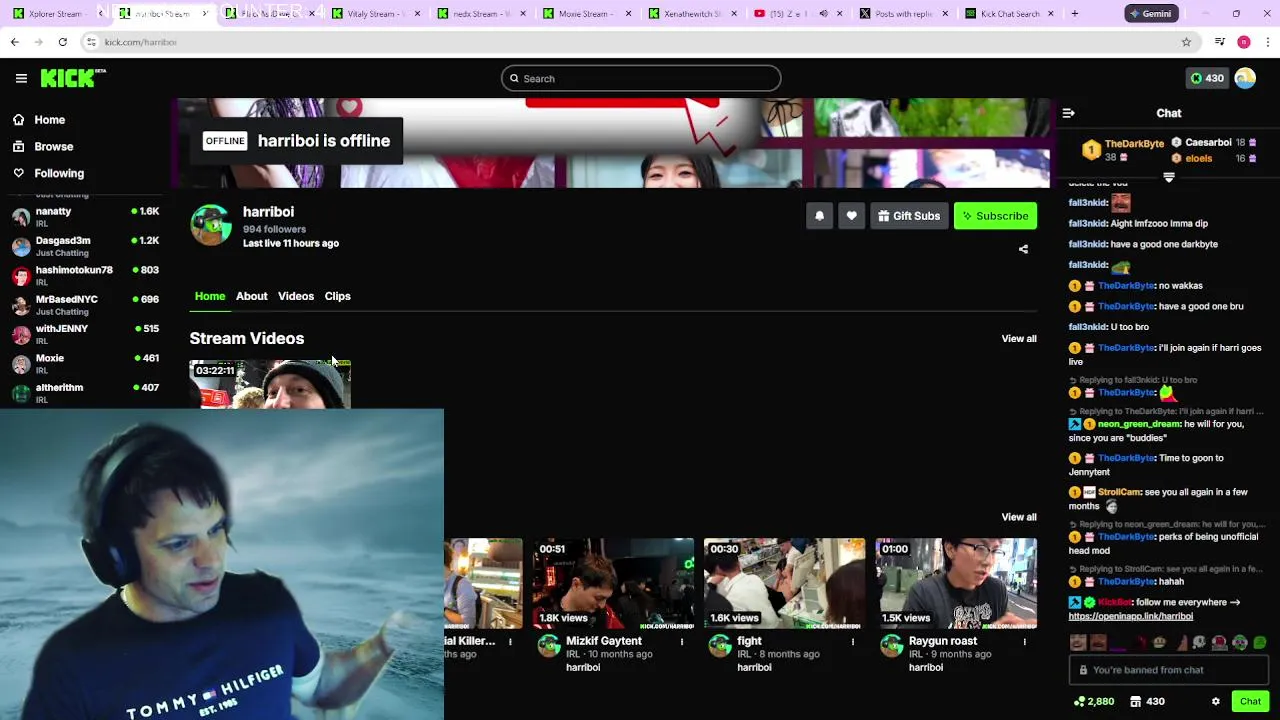1280x720 pixels.
Task: Open hashimotokun78 channel in sidebar
Action: [x=85, y=275]
